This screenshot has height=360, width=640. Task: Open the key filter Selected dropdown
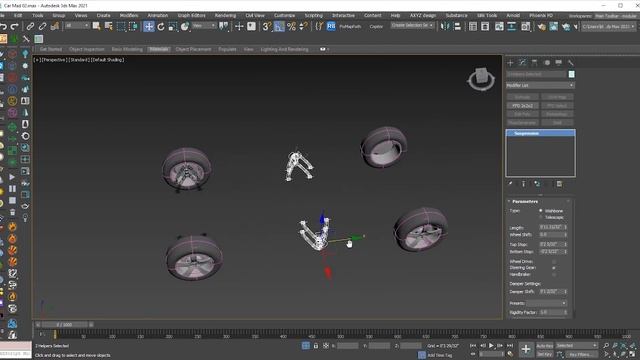click(576, 346)
